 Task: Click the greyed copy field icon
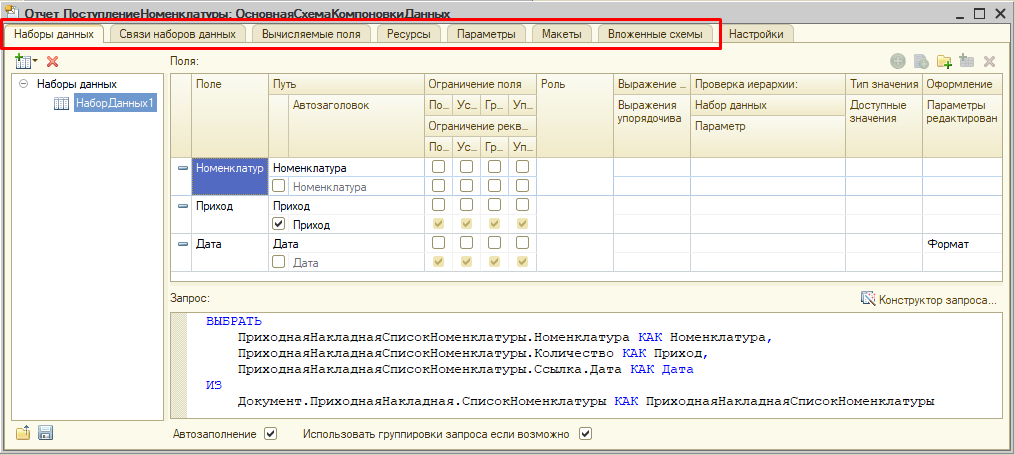(x=921, y=61)
